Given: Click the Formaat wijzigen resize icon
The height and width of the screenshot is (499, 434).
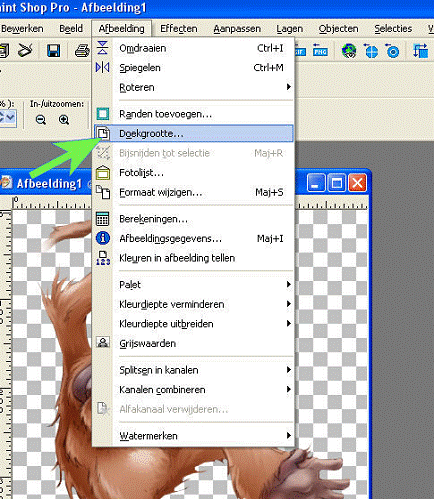Looking at the screenshot, I should pos(103,192).
